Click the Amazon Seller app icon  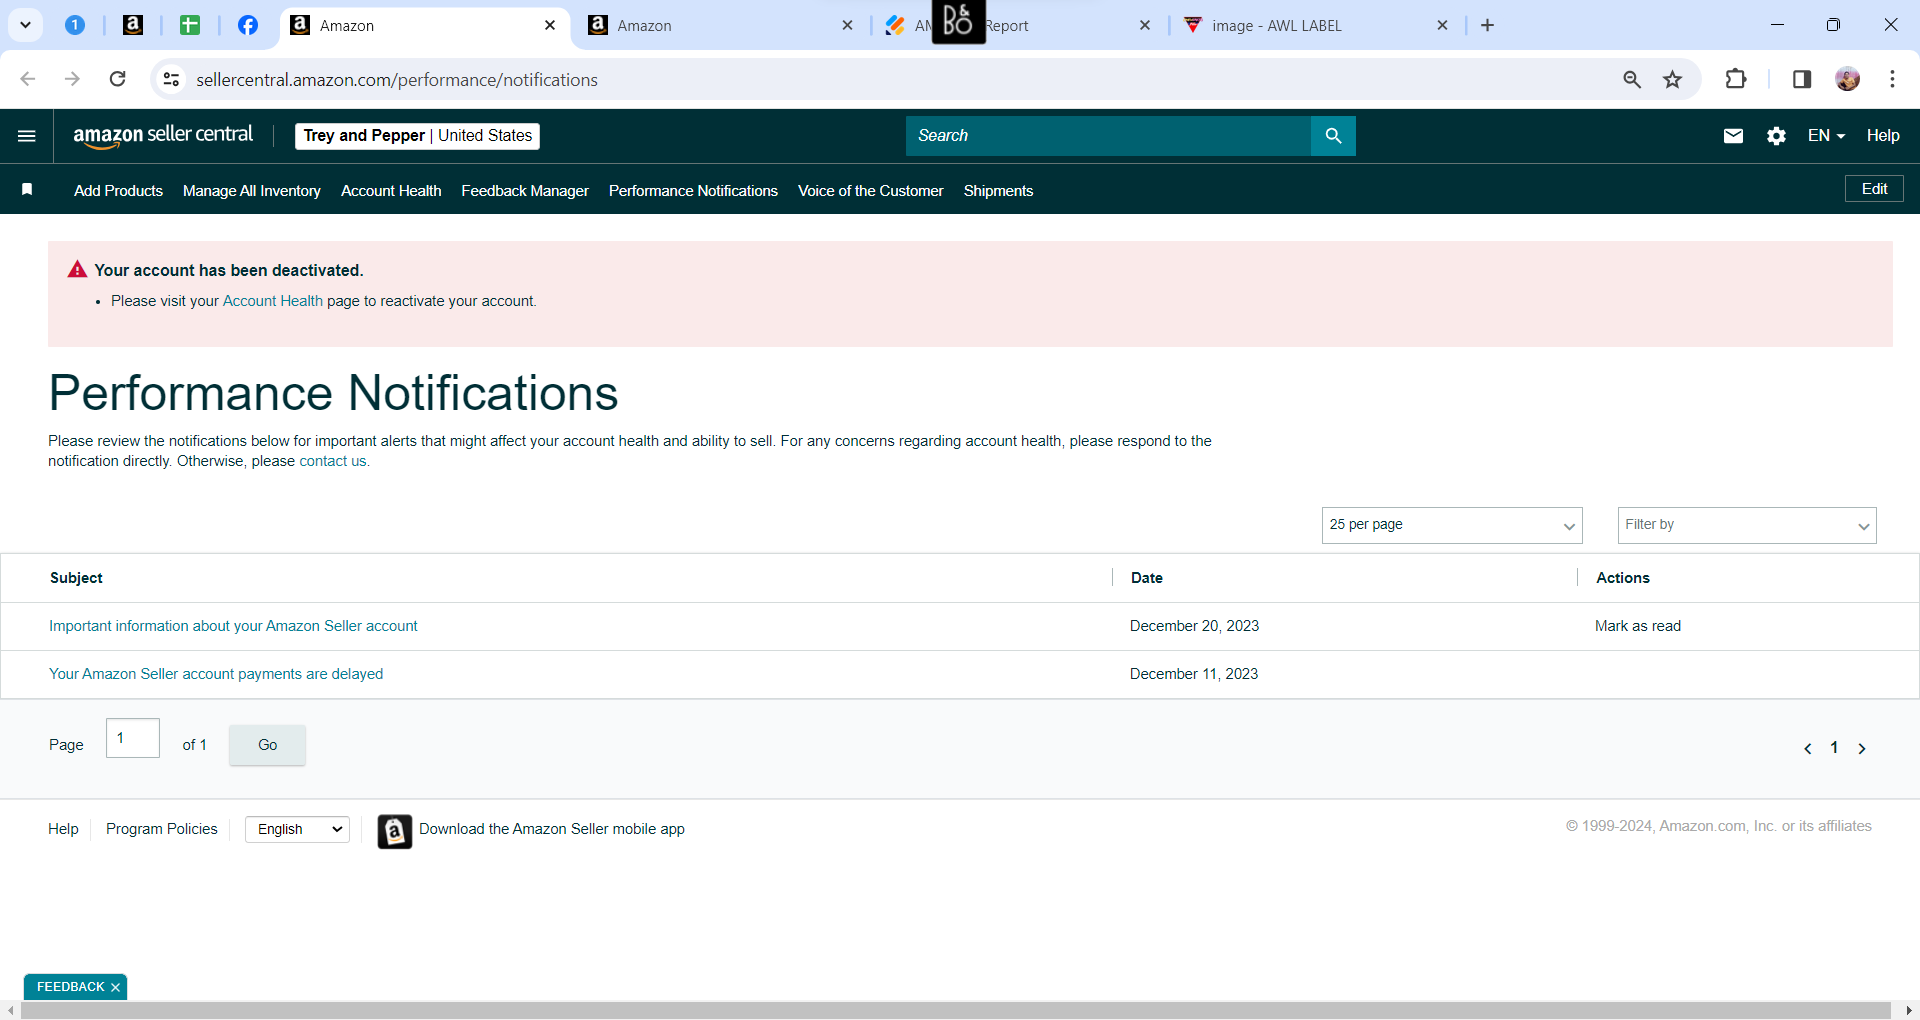click(395, 831)
